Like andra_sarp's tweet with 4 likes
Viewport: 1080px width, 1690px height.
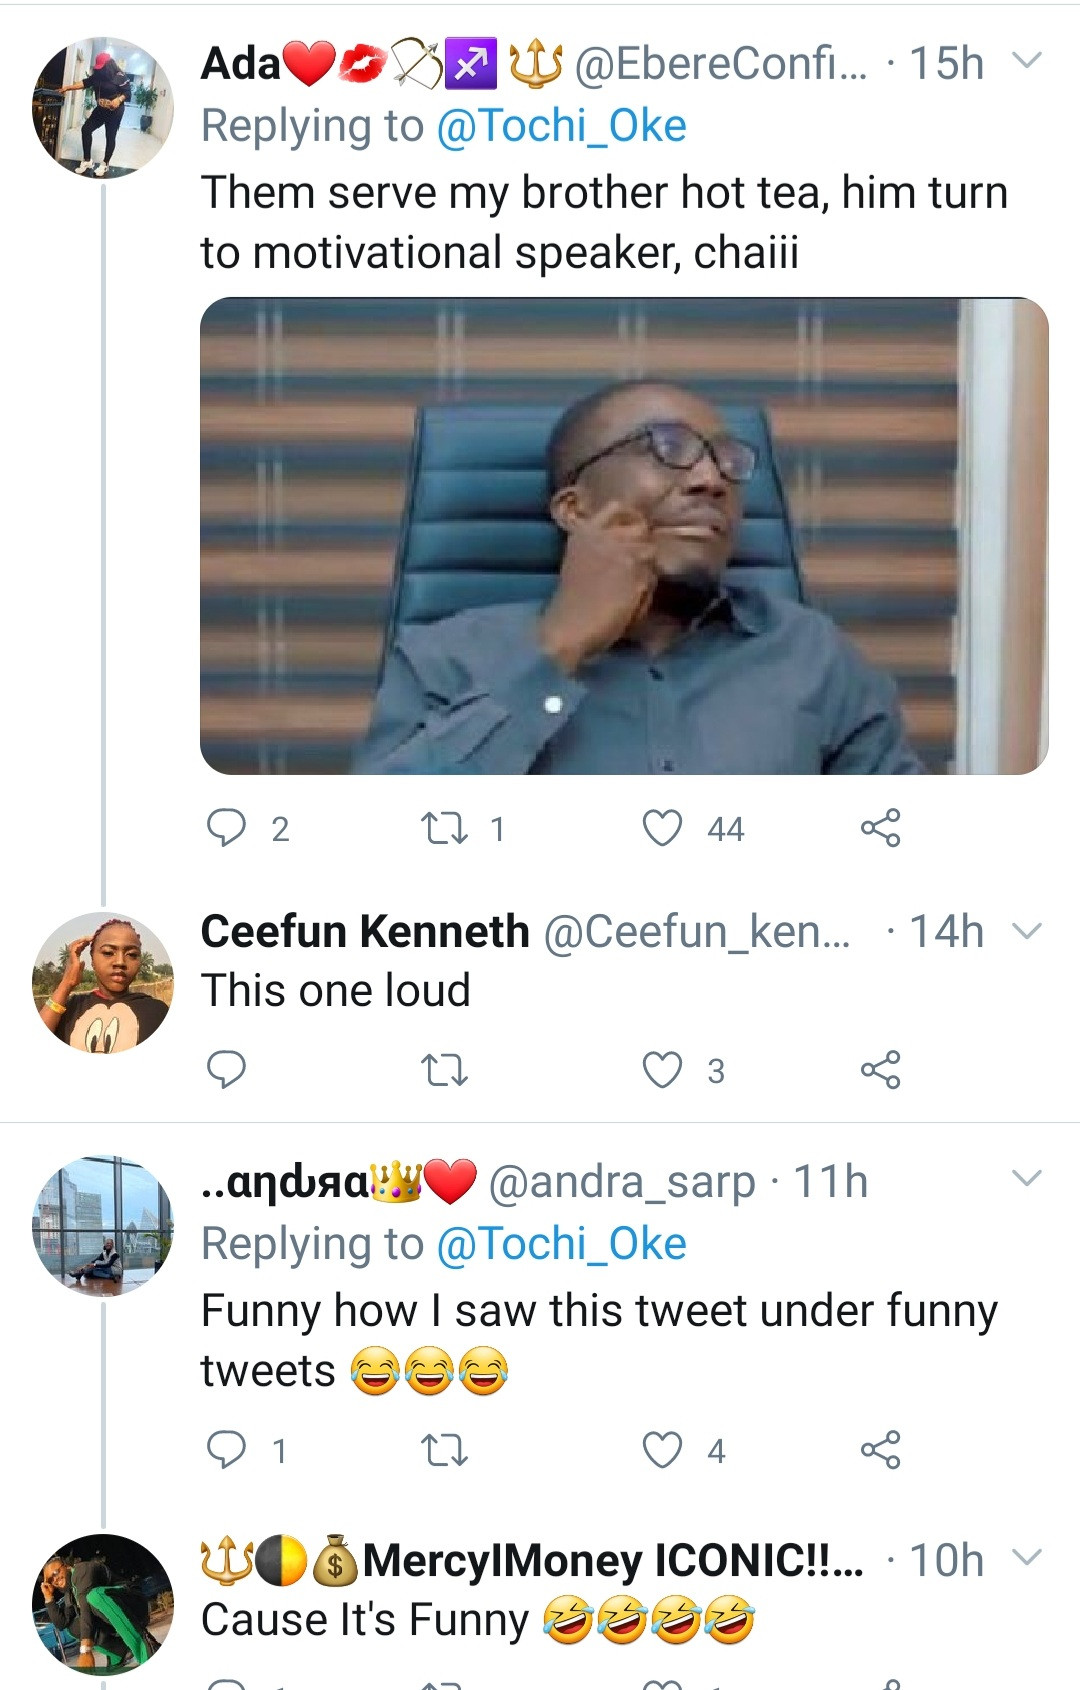click(x=662, y=1450)
